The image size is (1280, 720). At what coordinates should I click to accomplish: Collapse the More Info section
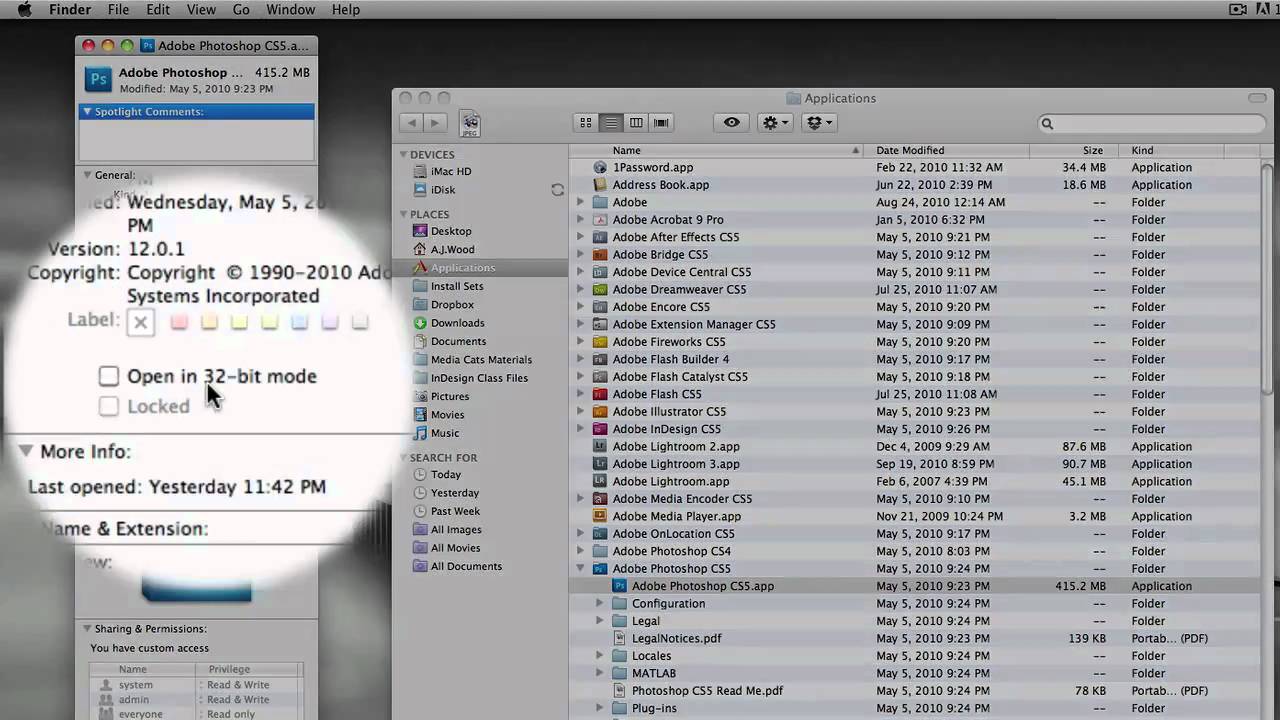[x=26, y=451]
